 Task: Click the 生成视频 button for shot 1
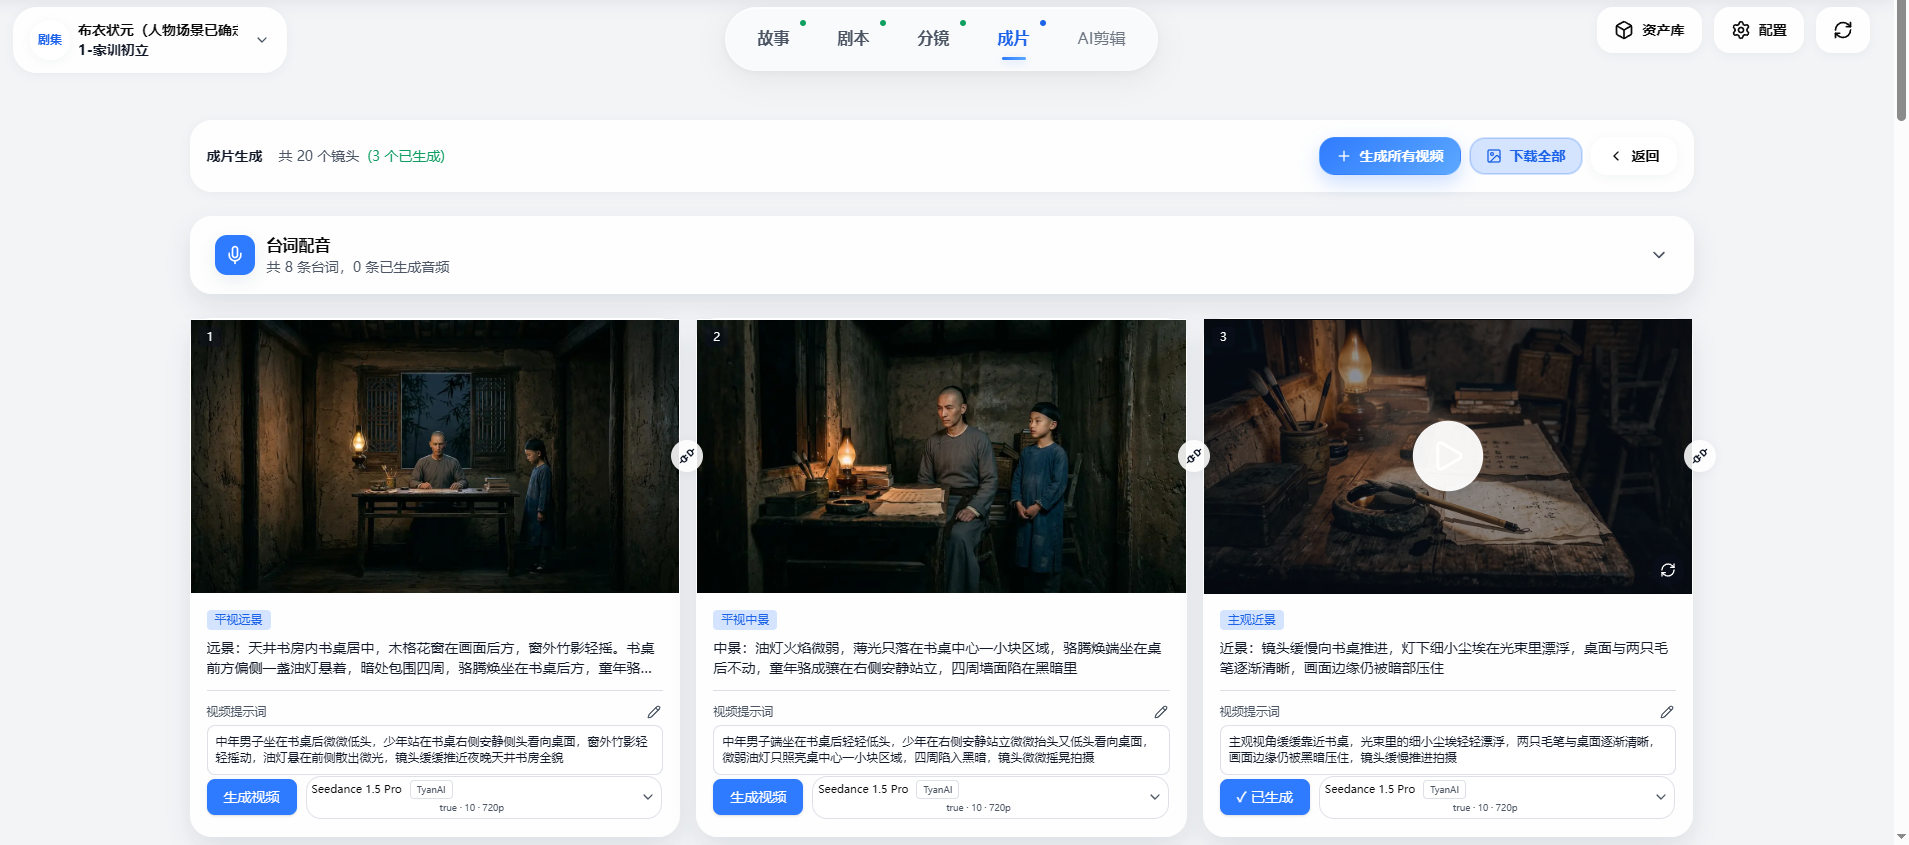click(x=252, y=797)
